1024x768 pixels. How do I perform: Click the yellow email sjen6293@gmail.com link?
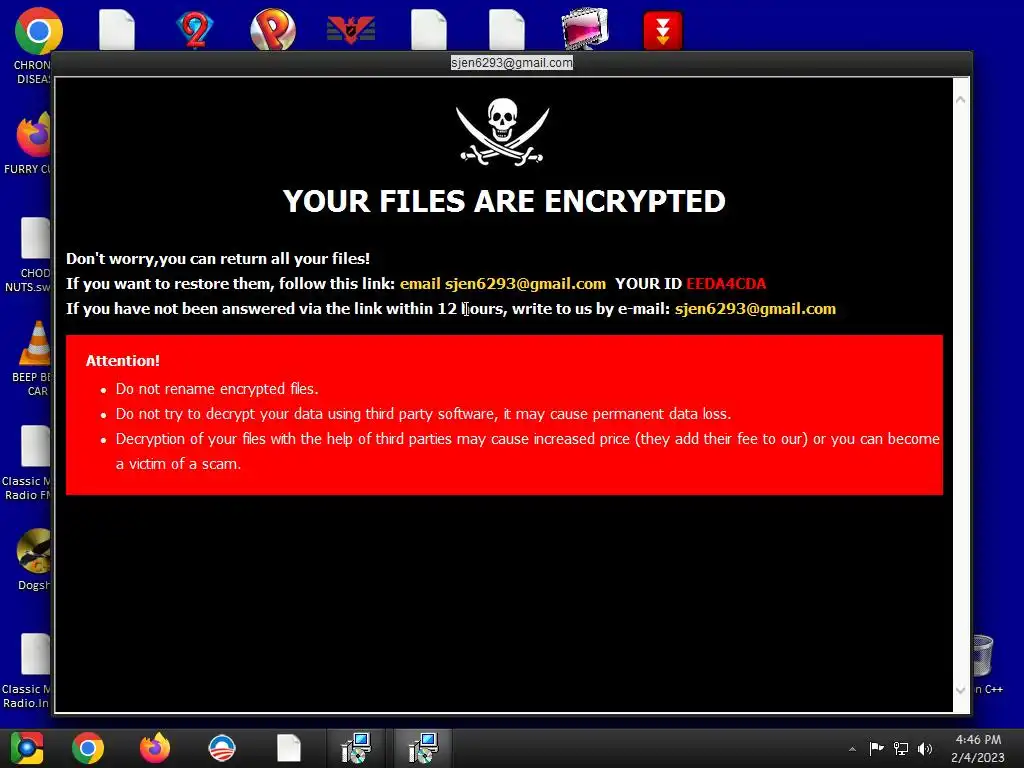coord(503,284)
